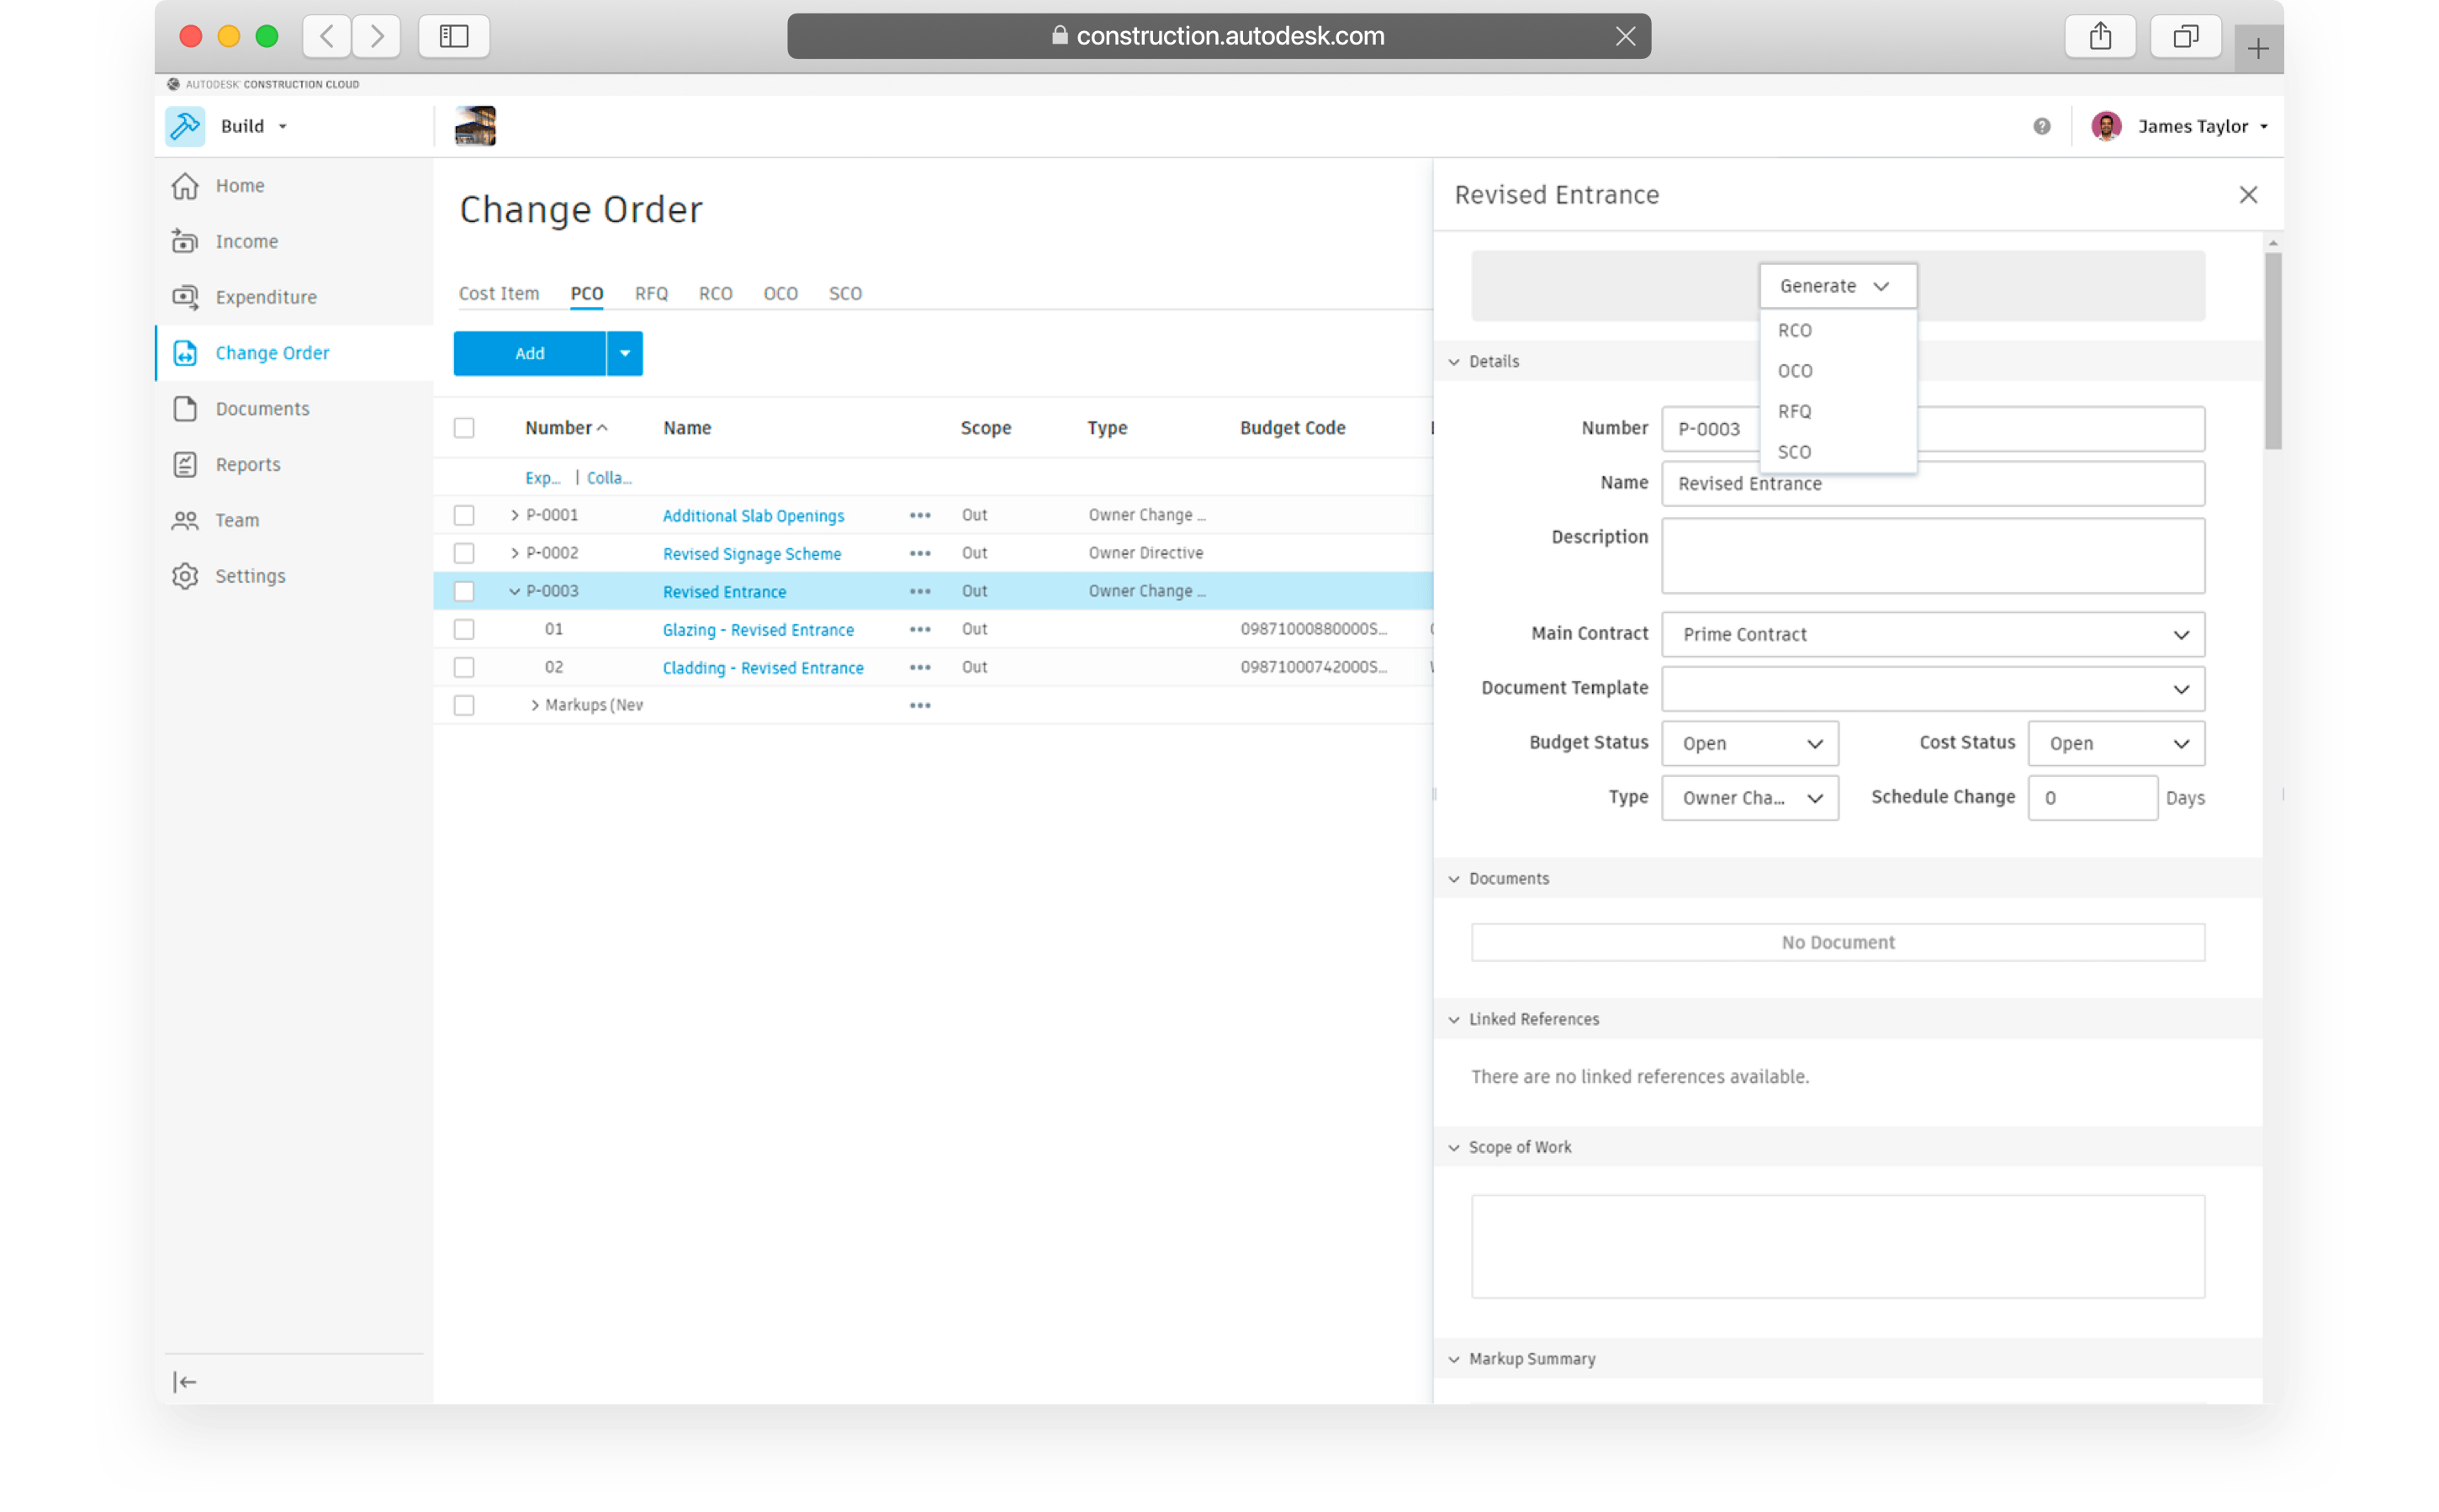Switch to the RFQ tab
Image resolution: width=2439 pixels, height=1512 pixels.
(651, 293)
